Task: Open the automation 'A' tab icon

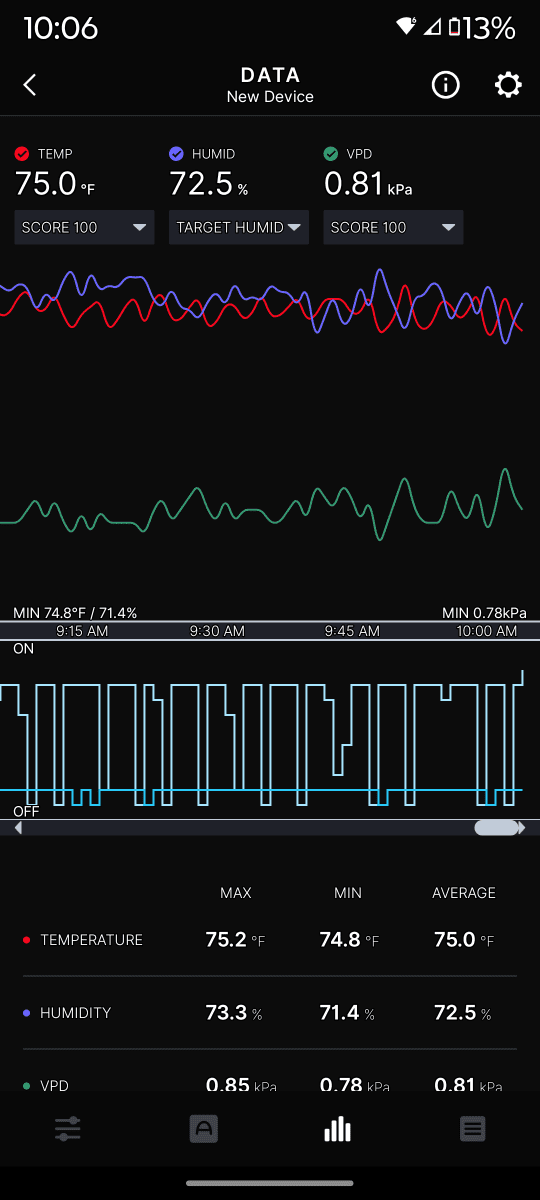Action: tap(203, 1130)
